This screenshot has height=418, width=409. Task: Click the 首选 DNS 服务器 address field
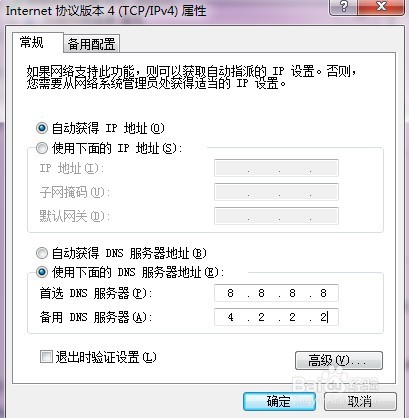pos(276,293)
